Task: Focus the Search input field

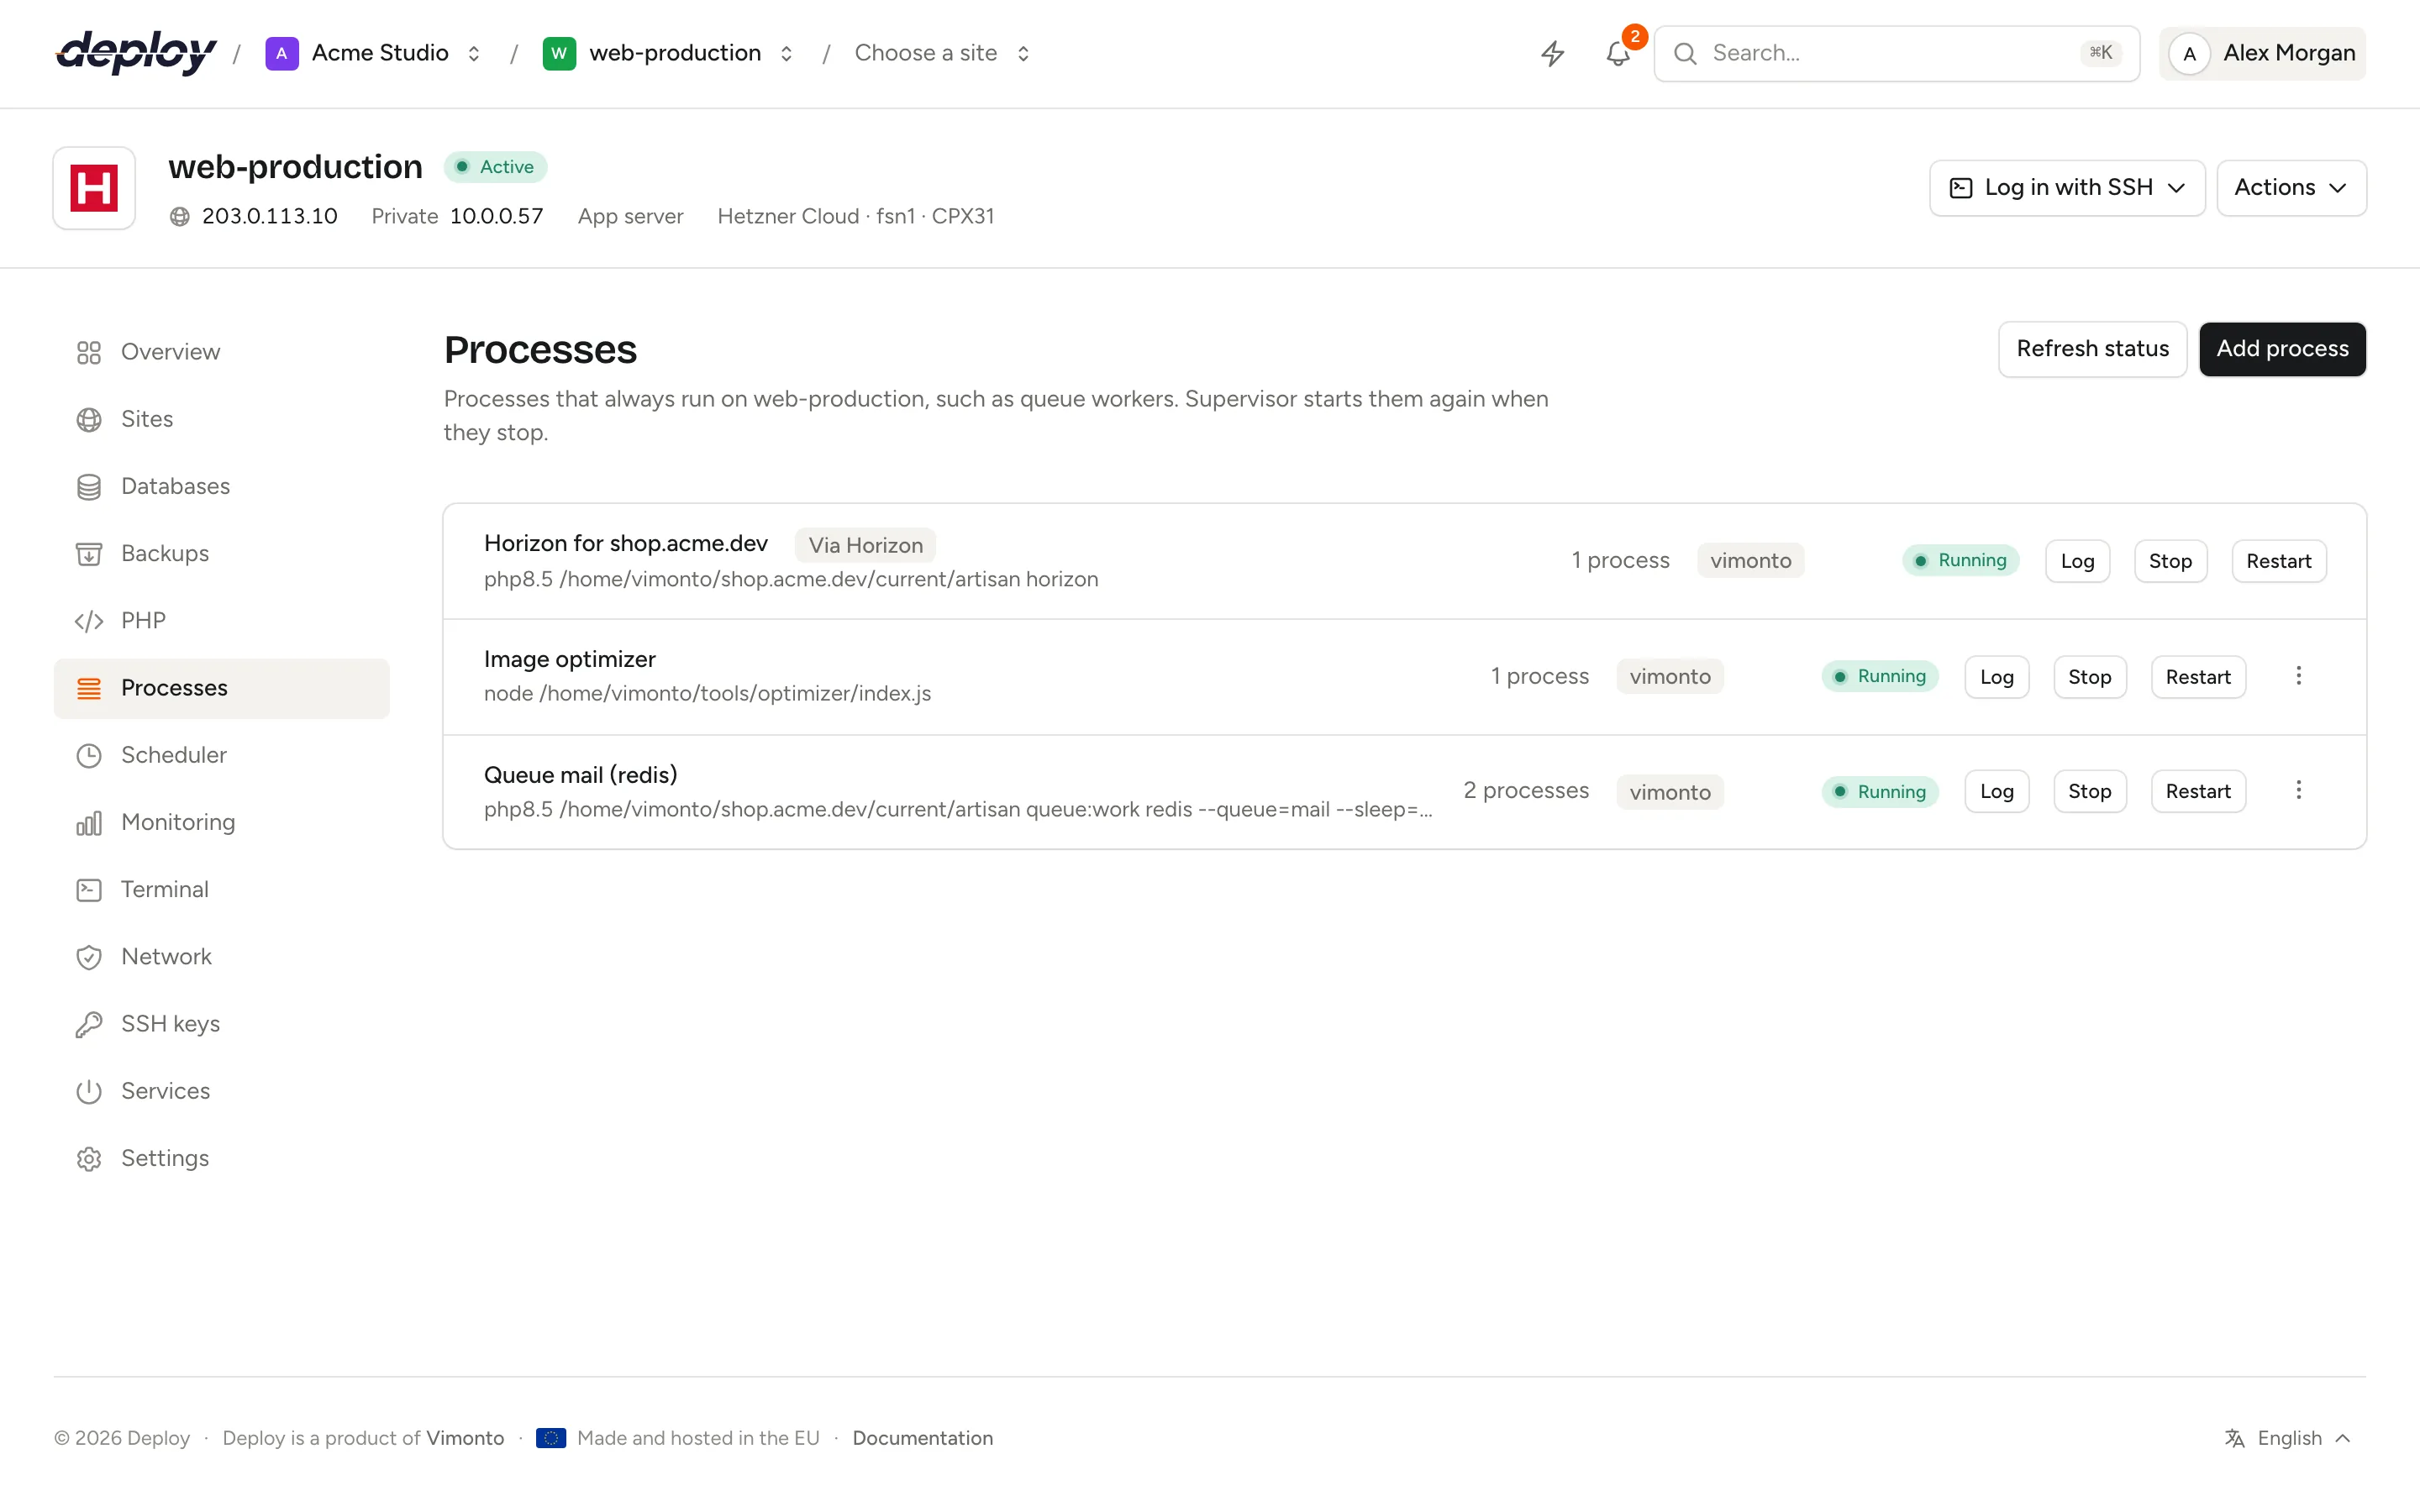Action: (1896, 53)
